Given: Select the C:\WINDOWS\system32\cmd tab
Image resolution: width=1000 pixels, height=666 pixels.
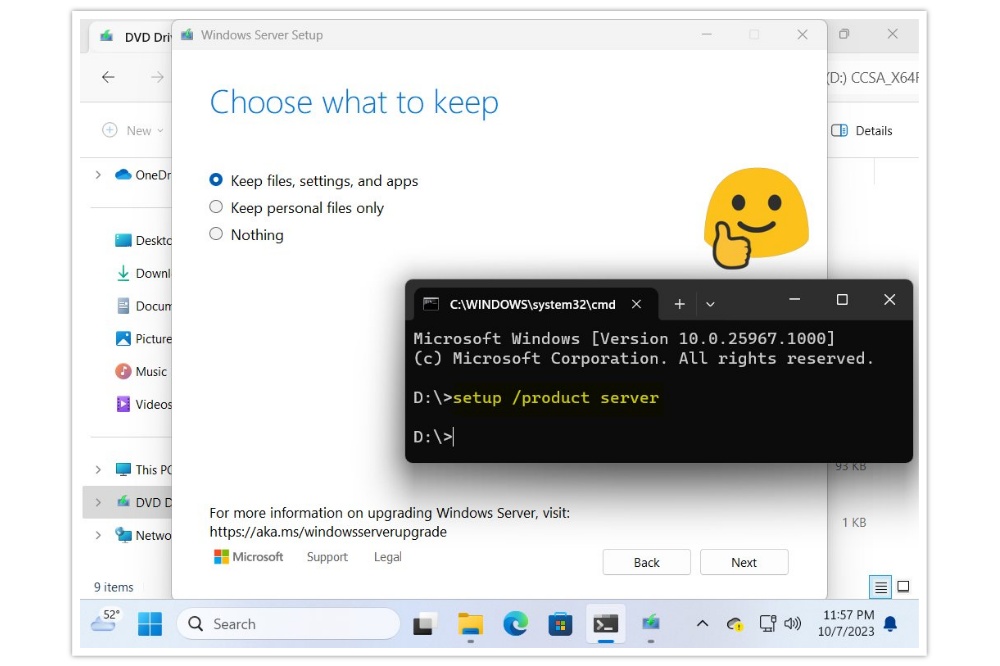Looking at the screenshot, I should 531,304.
